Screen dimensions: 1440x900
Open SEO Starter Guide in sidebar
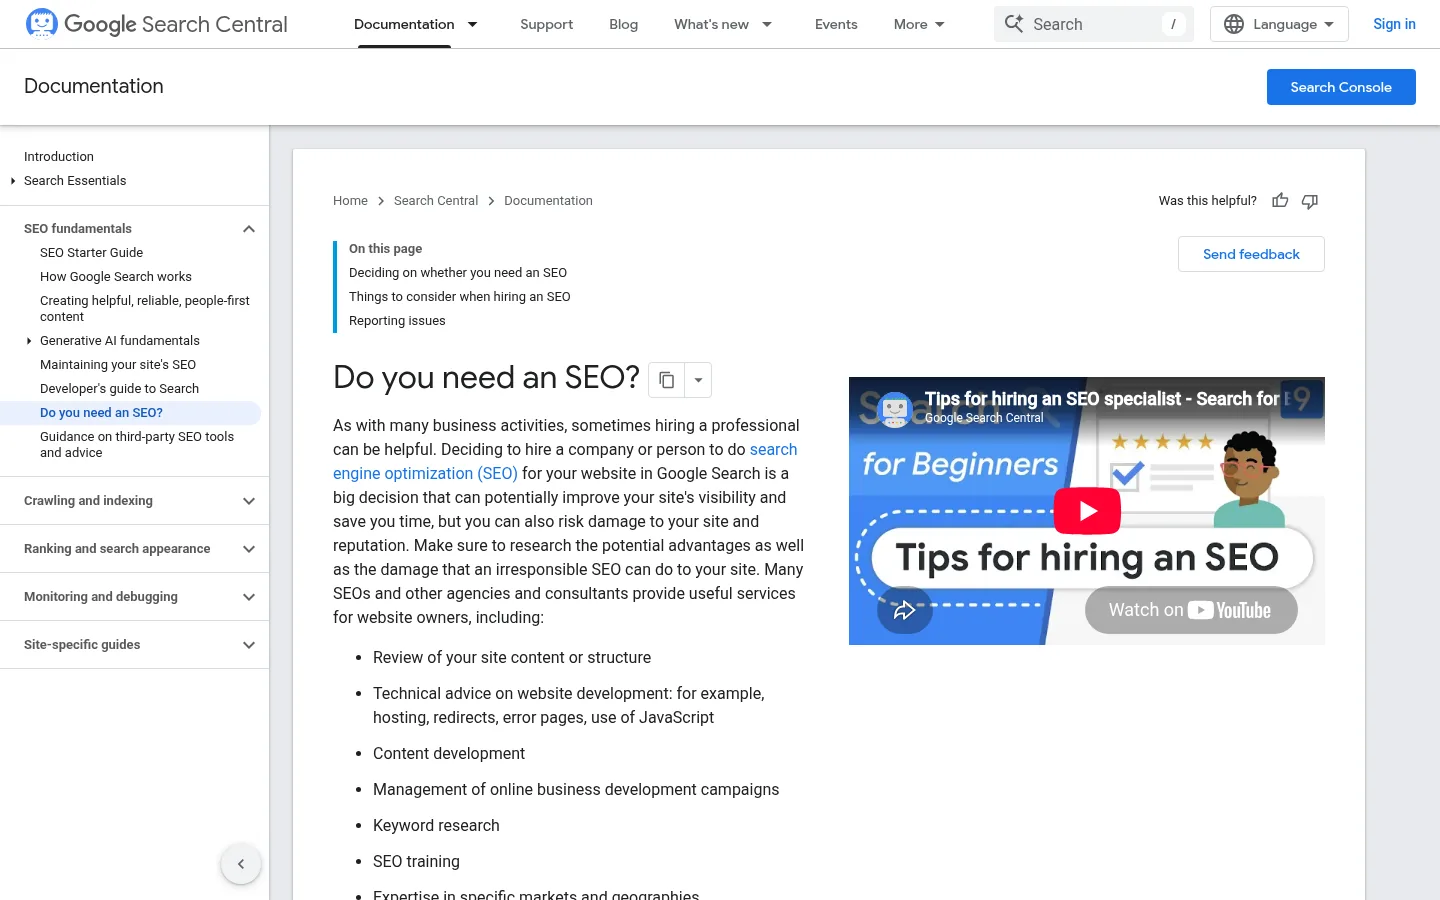(91, 253)
